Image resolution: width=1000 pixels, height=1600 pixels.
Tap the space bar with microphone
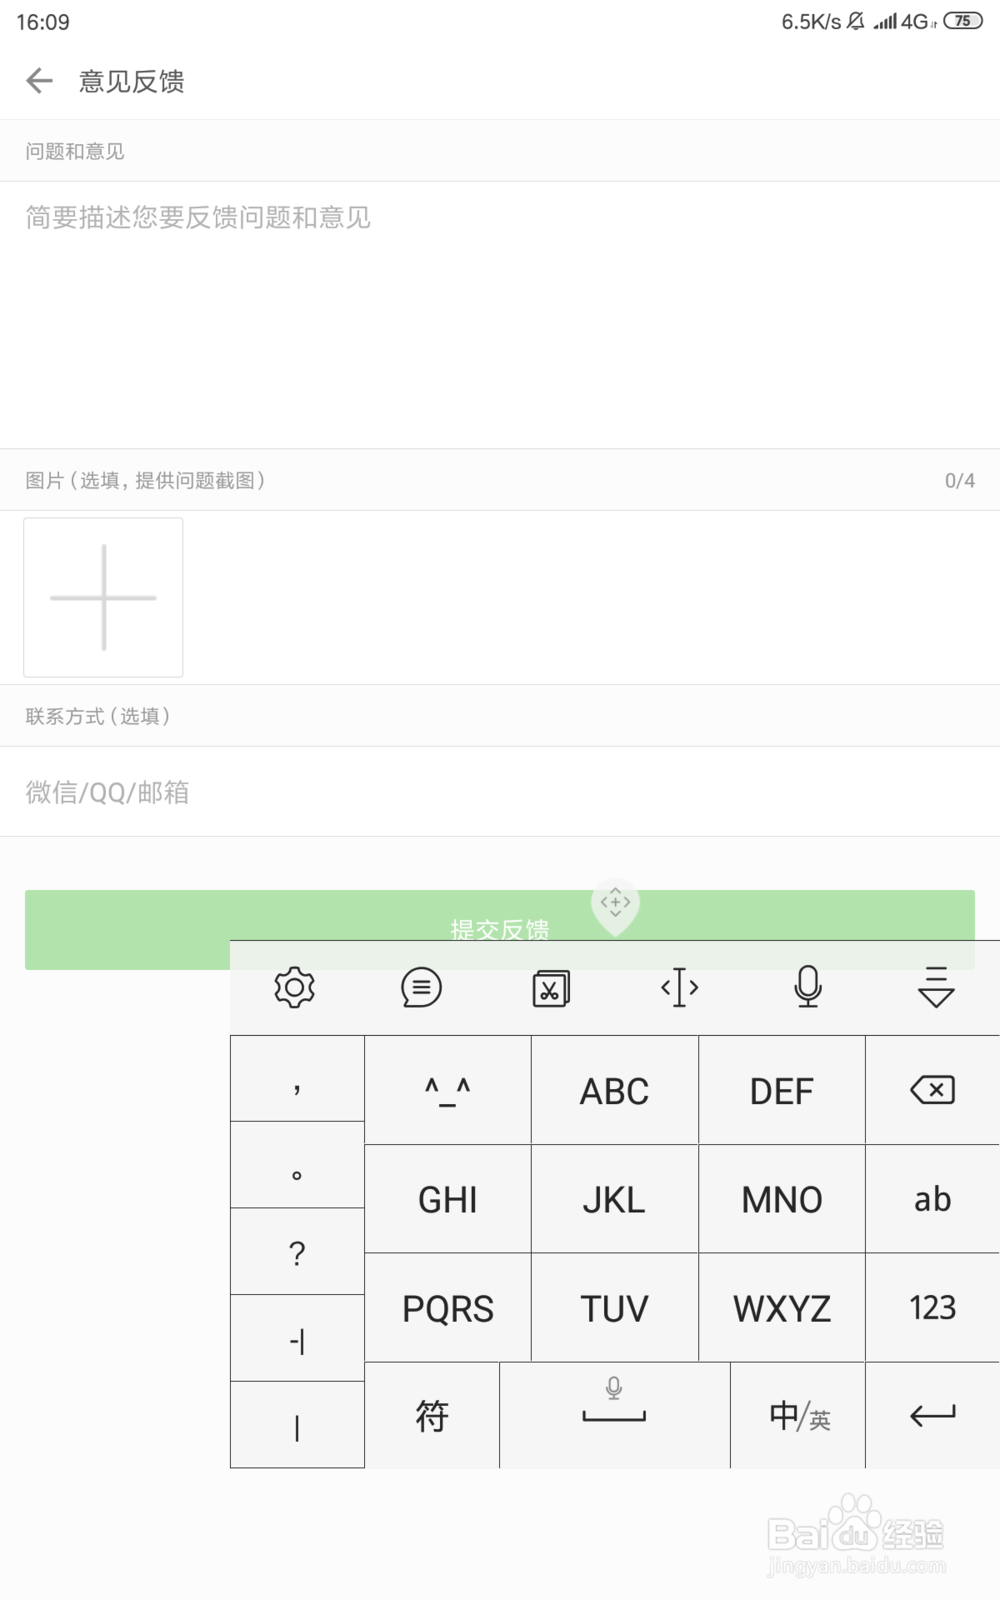(x=614, y=1415)
